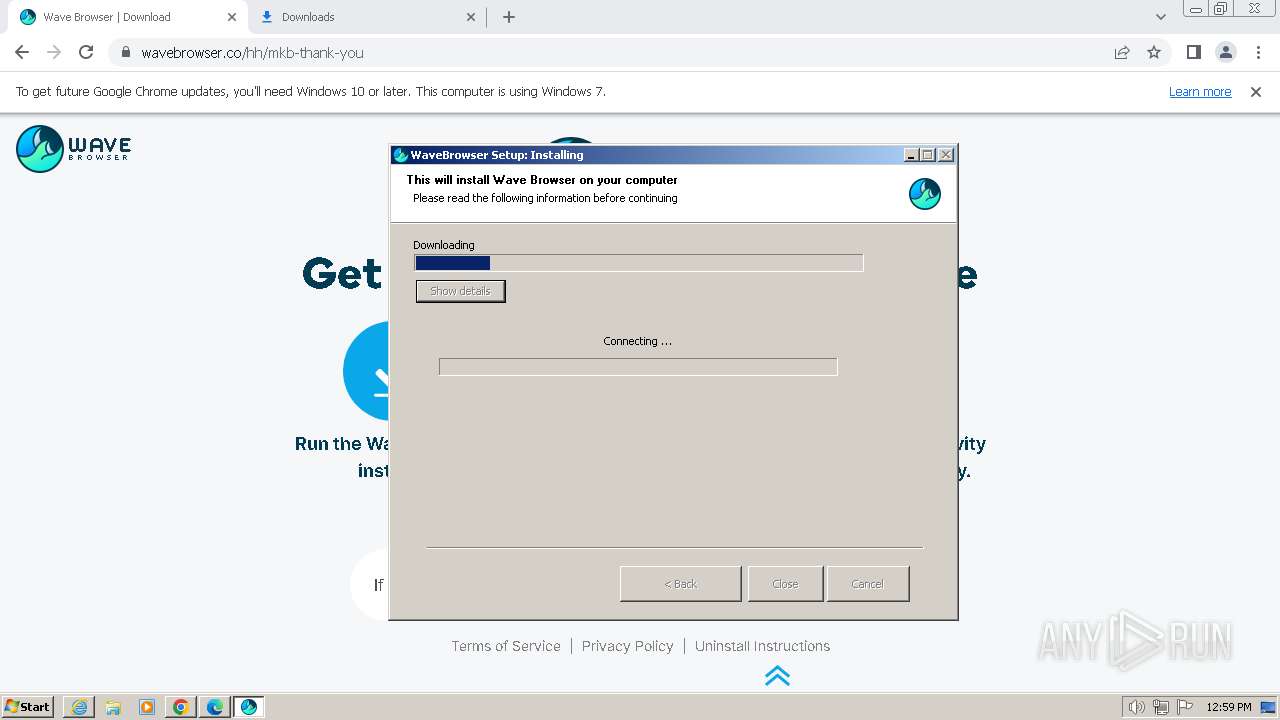This screenshot has height=720, width=1280.
Task: Click the Show details button in installer
Action: click(x=460, y=291)
